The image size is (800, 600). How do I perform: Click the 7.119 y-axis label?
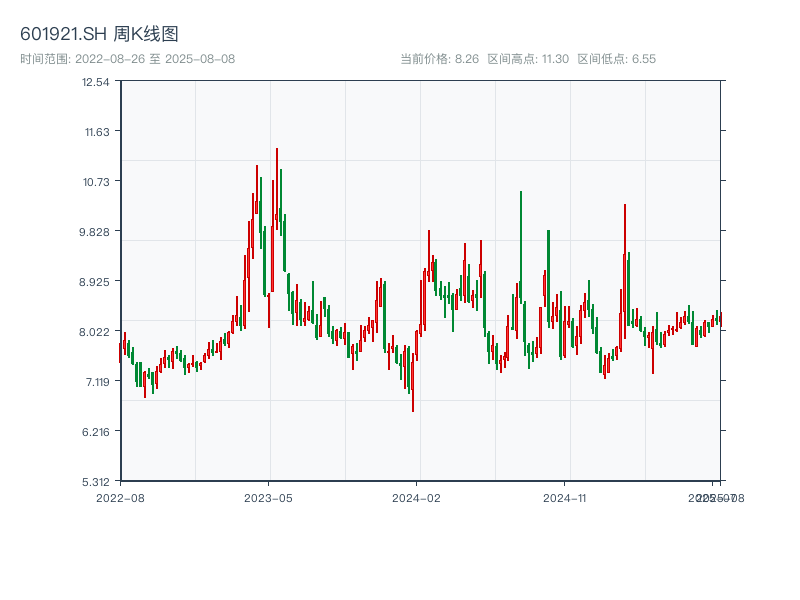pyautogui.click(x=96, y=382)
